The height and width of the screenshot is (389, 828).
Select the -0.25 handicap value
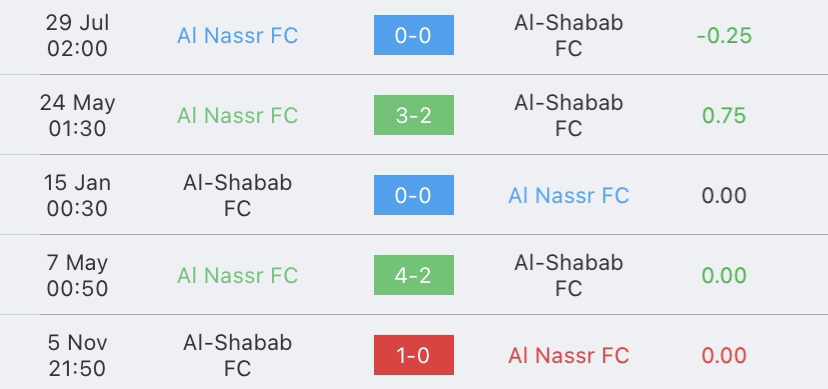724,35
